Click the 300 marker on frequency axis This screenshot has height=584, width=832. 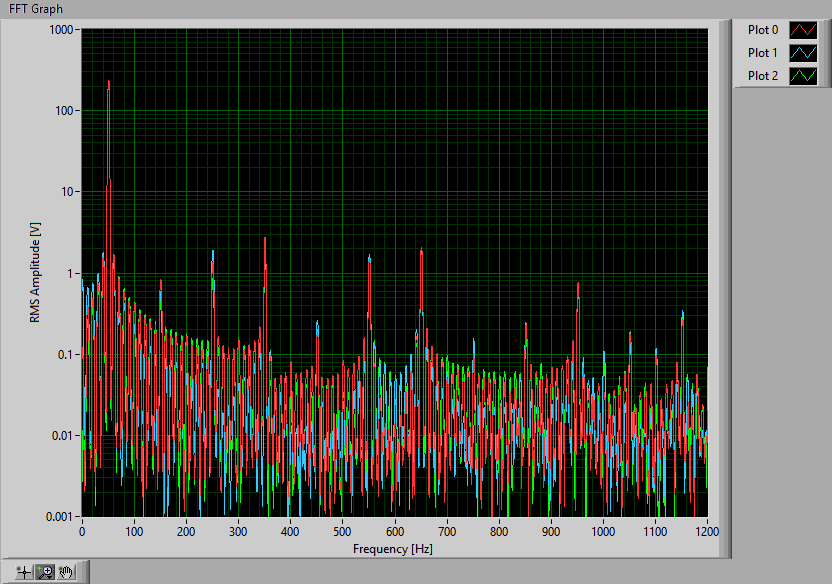(x=238, y=533)
